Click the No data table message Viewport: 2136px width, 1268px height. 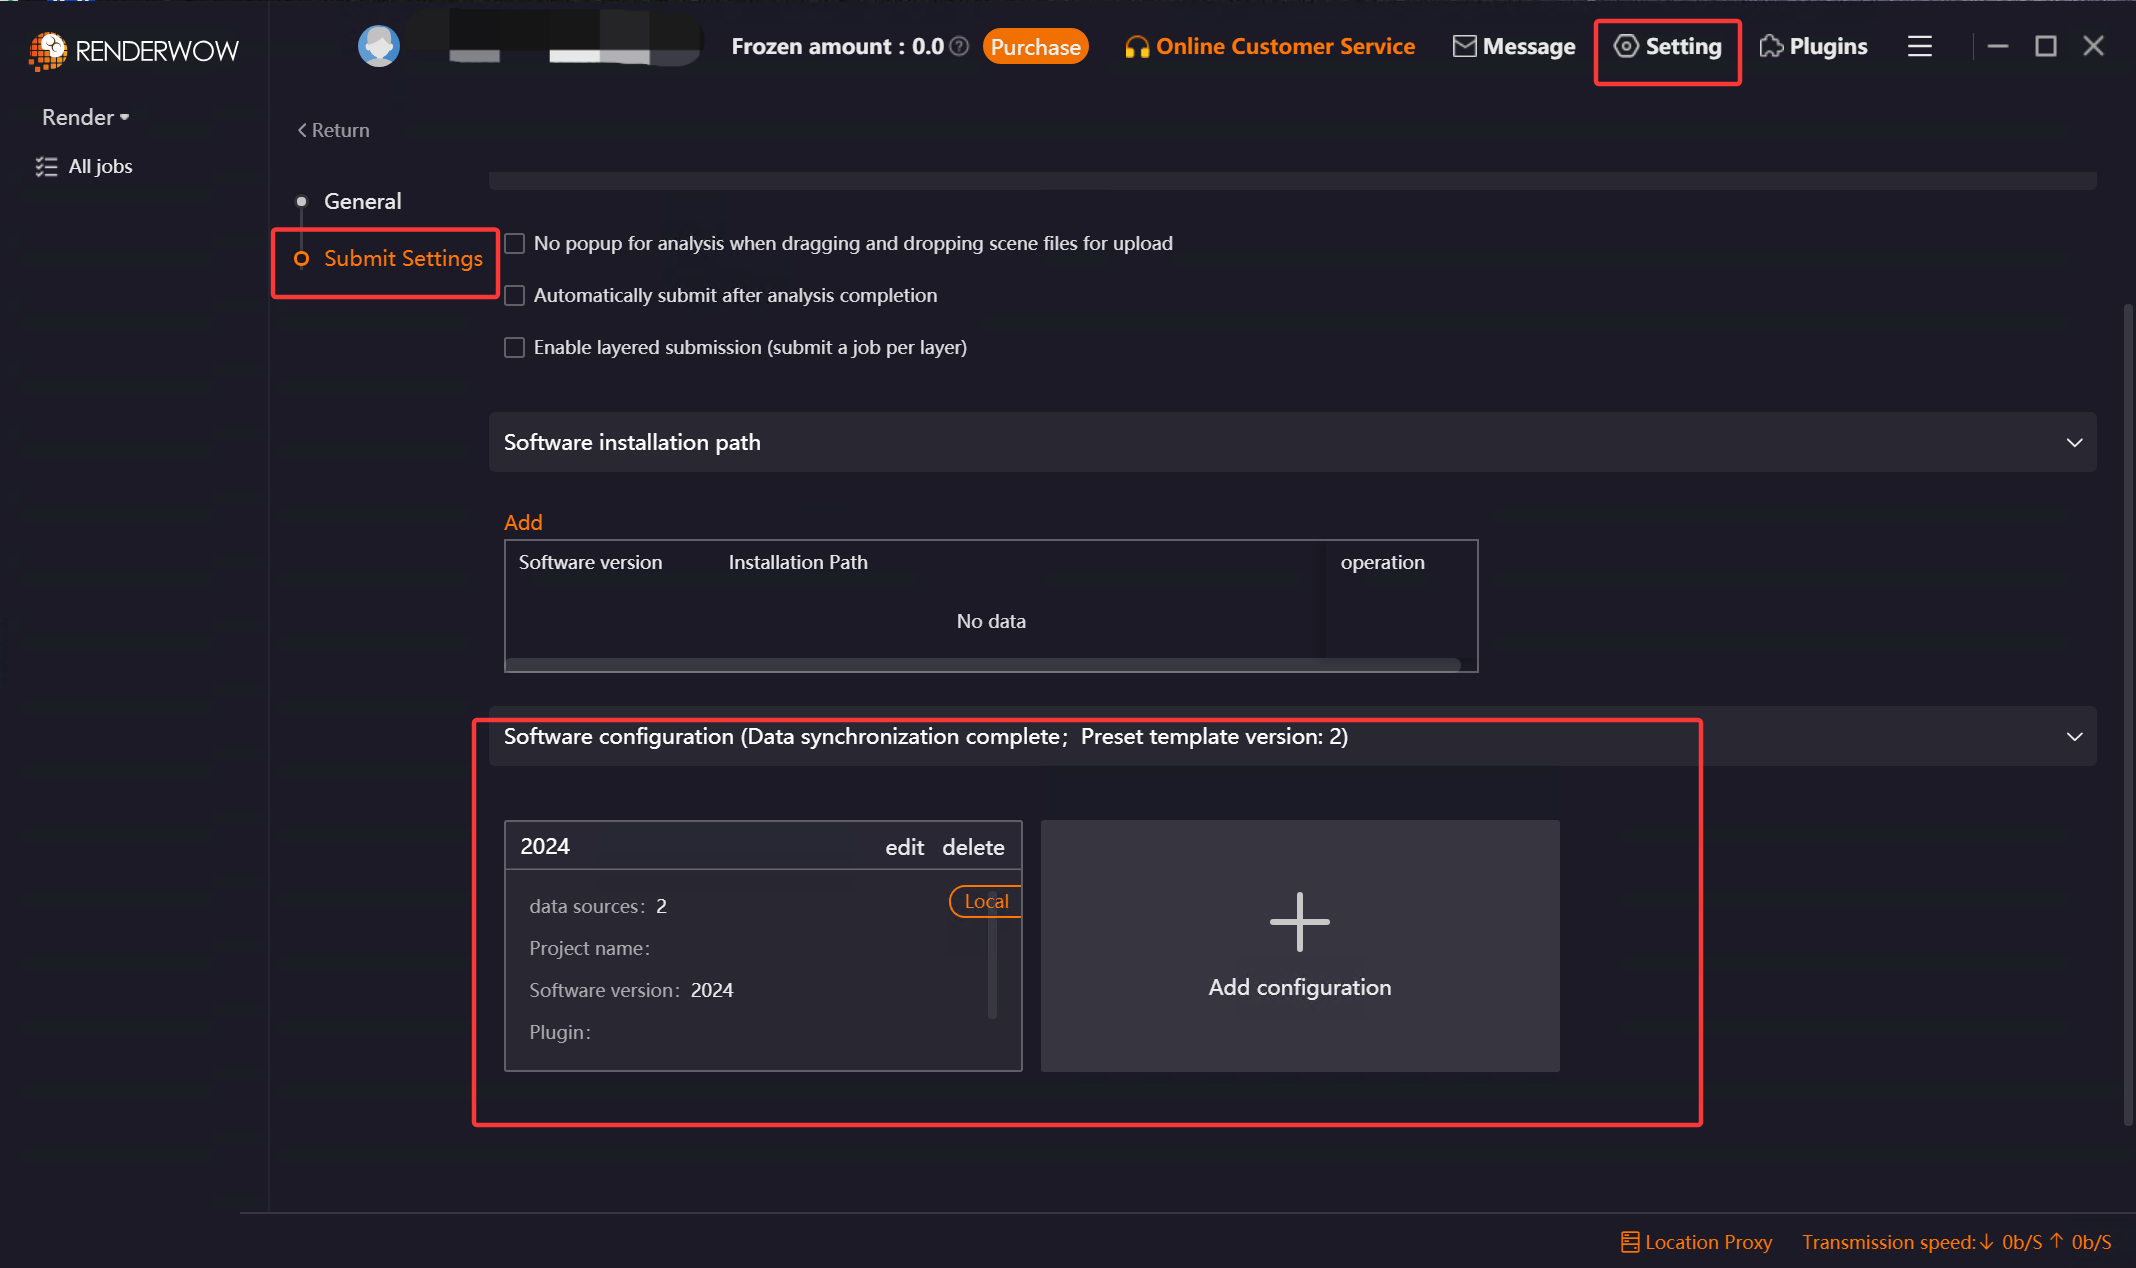pyautogui.click(x=991, y=621)
